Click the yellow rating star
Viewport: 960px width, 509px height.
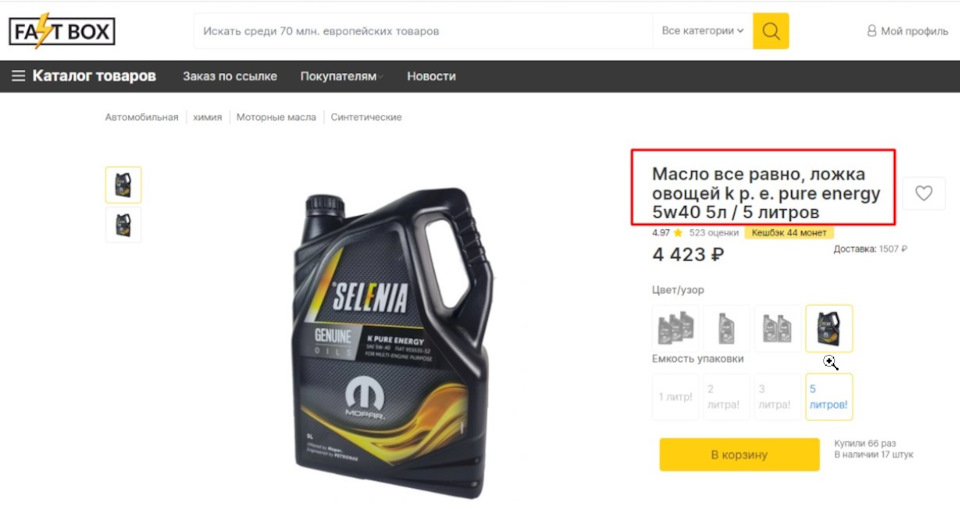coord(678,233)
